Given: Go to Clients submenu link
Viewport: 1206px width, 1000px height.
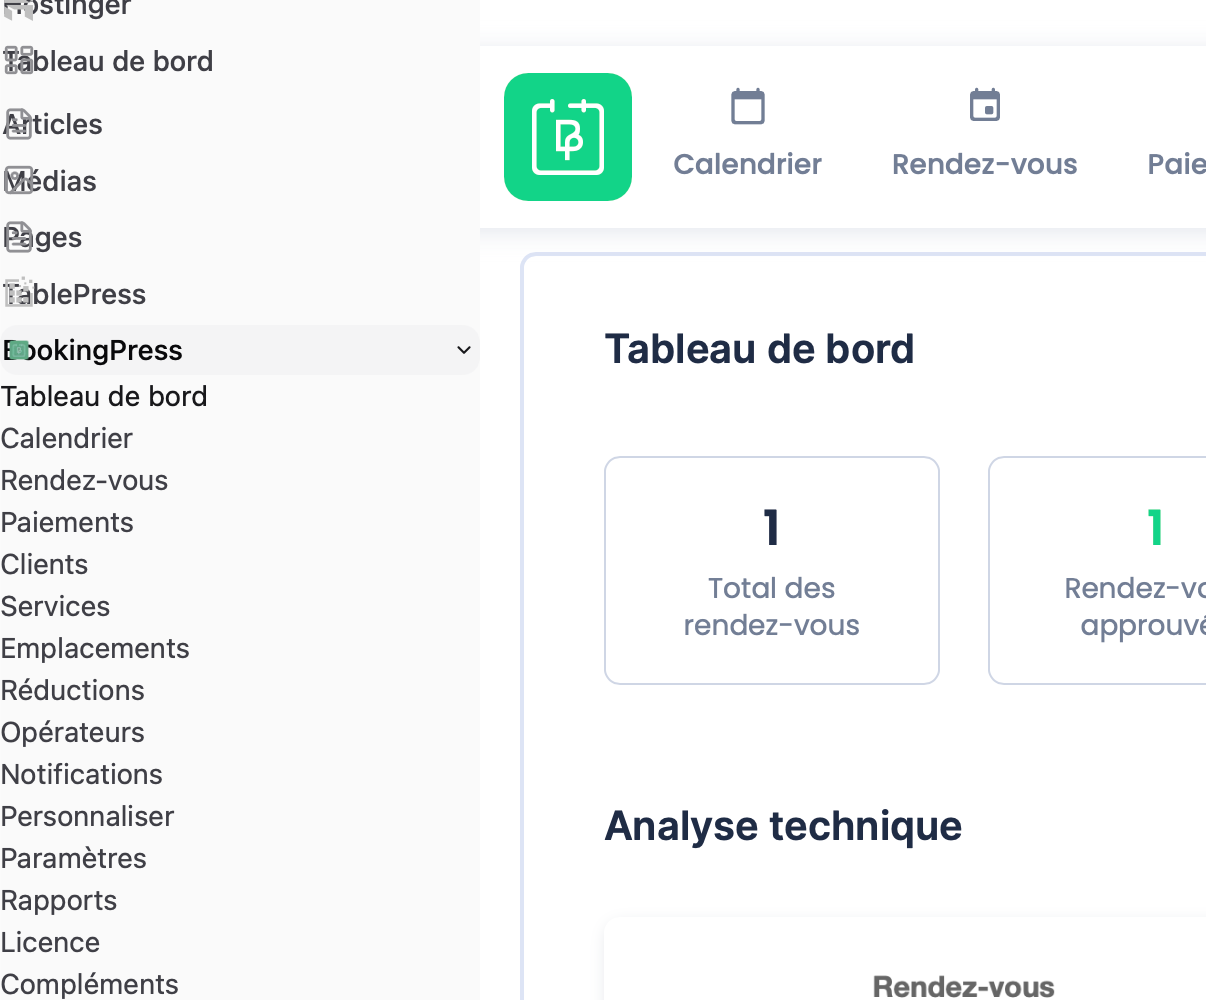Looking at the screenshot, I should 44,564.
